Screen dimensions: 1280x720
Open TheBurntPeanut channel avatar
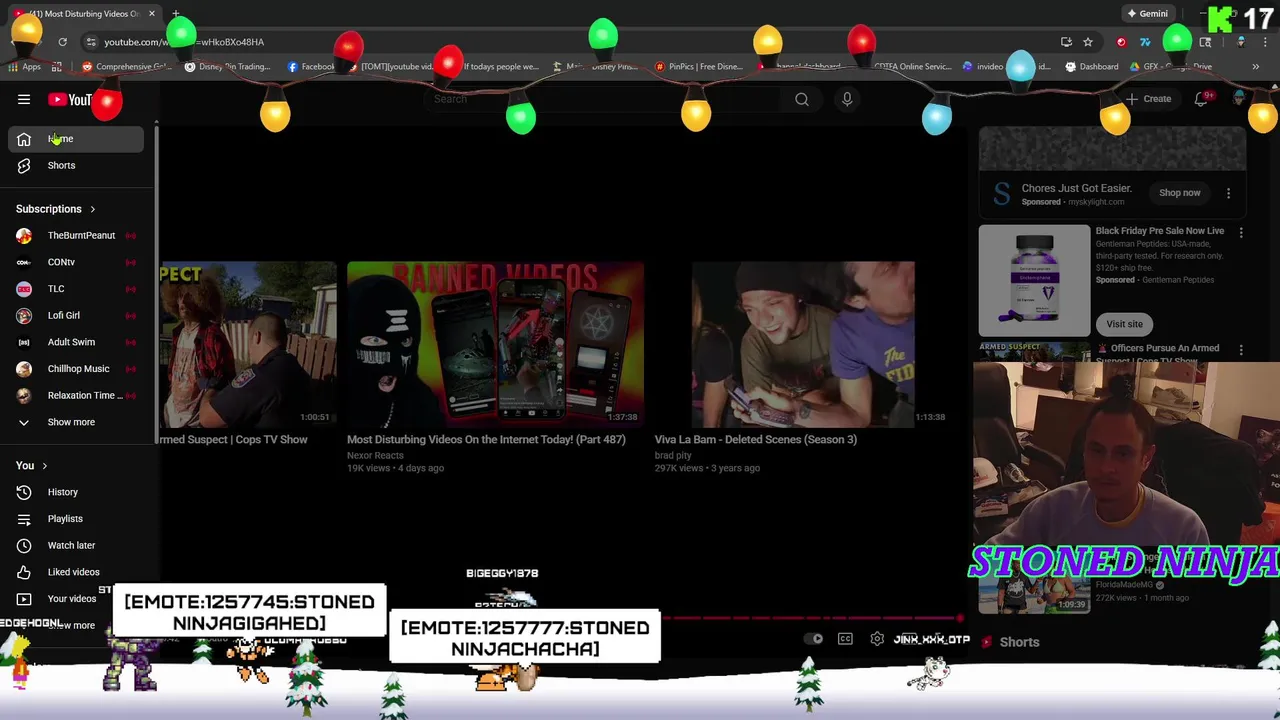coord(24,236)
